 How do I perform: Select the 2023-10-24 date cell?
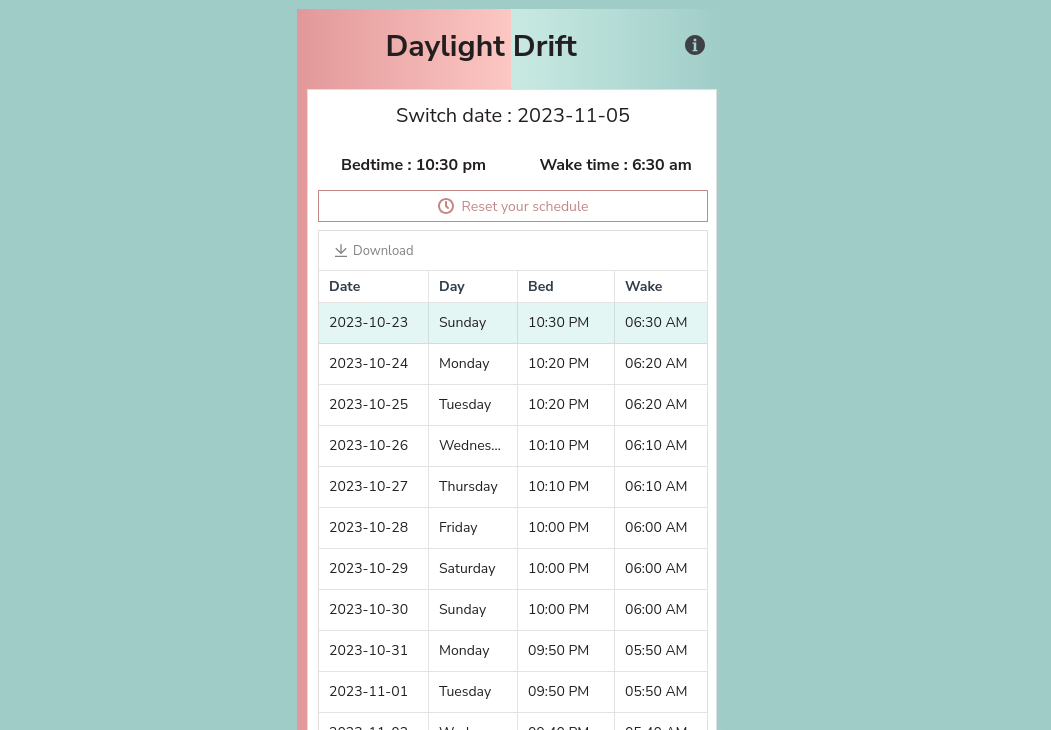[x=369, y=364]
